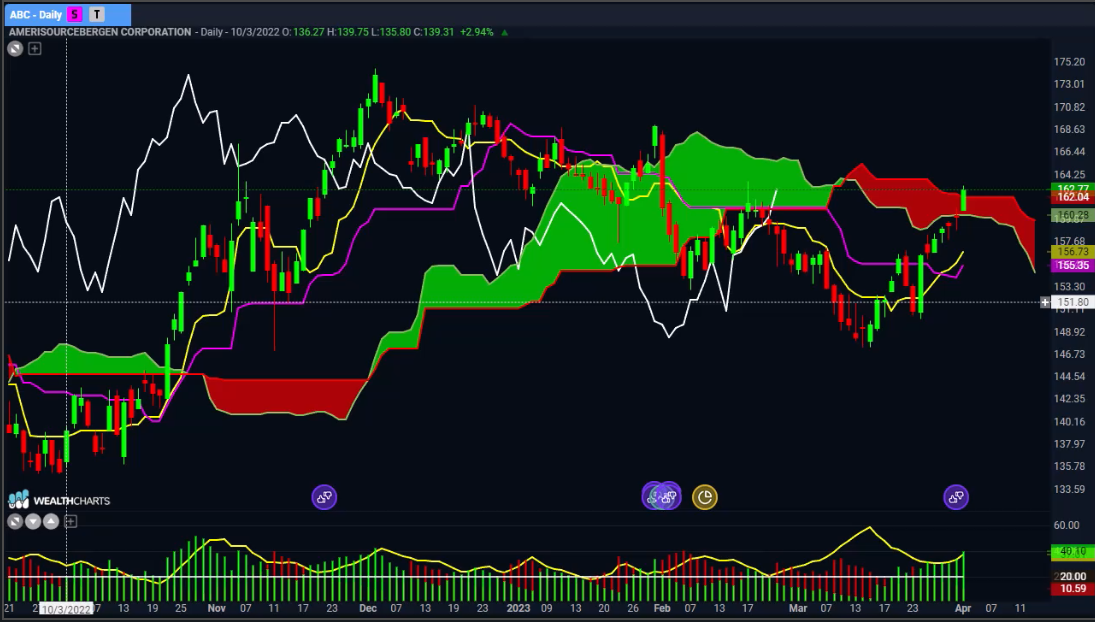Click the green 162.77 price label
The image size is (1095, 622).
(x=1072, y=188)
